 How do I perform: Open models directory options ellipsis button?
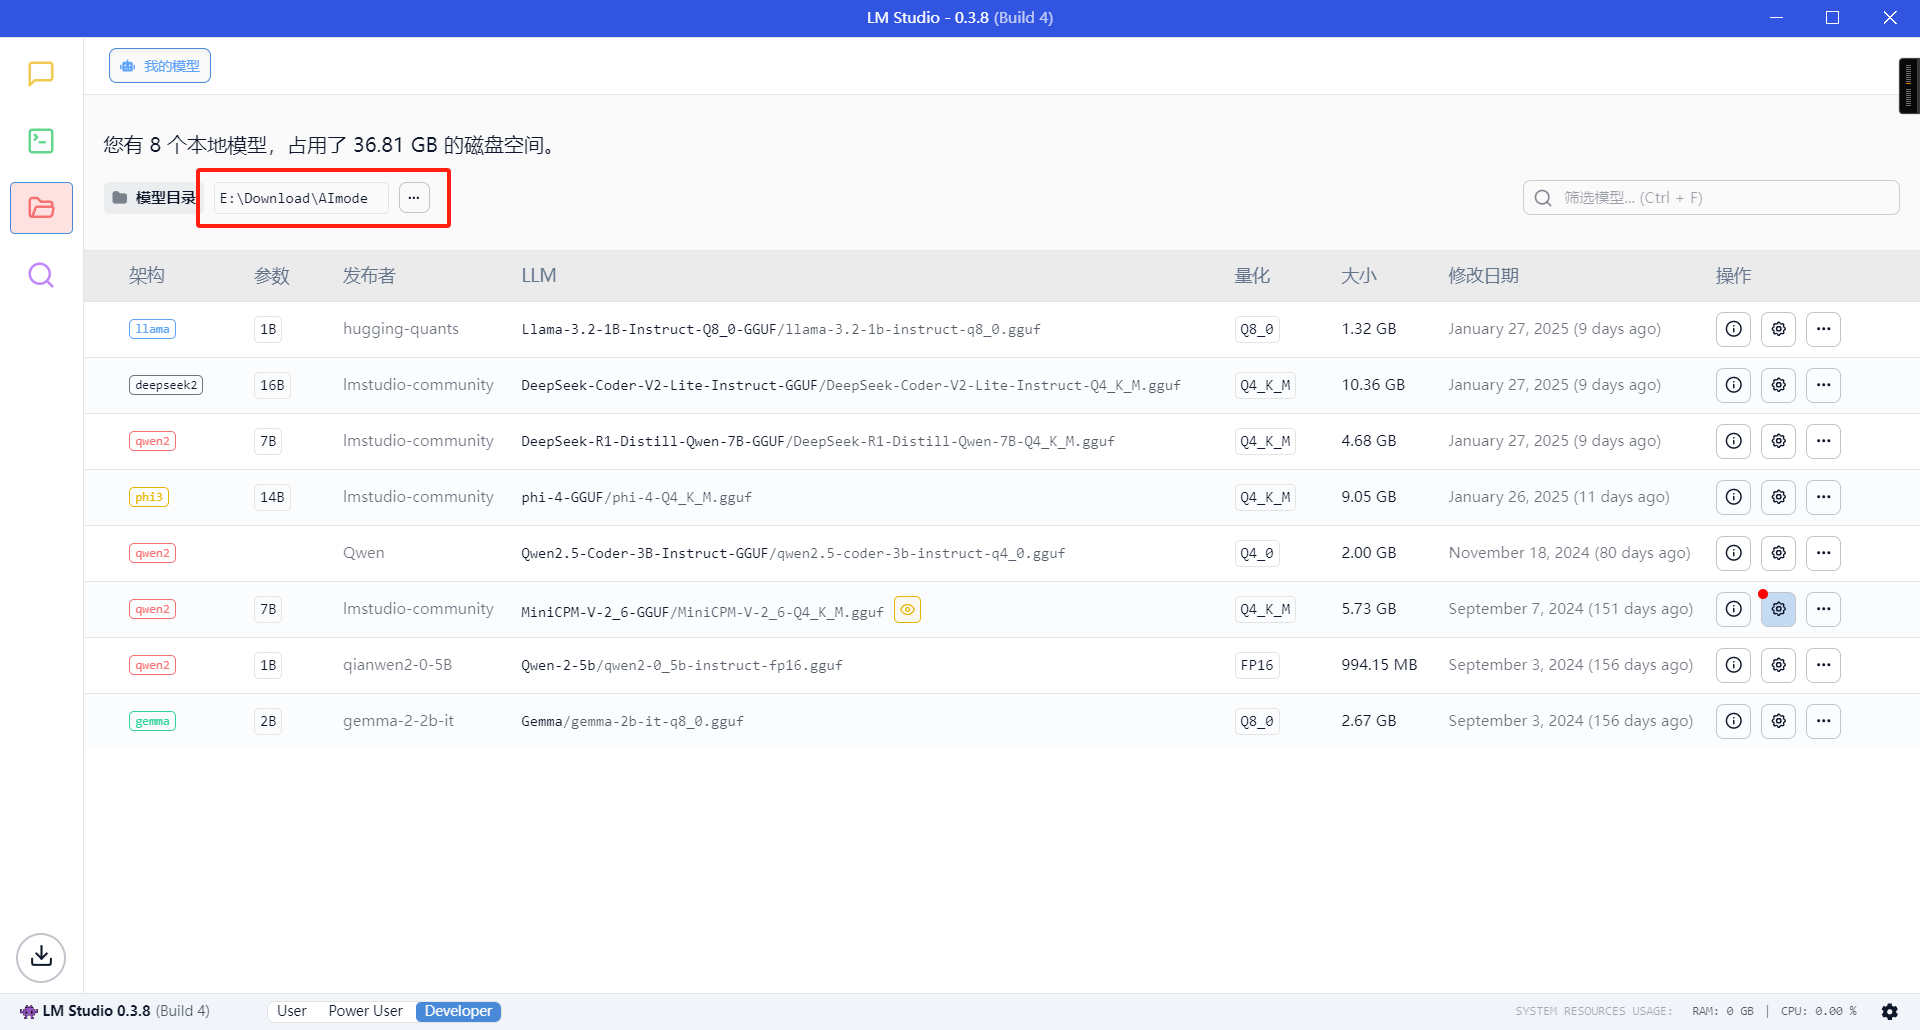(x=414, y=198)
